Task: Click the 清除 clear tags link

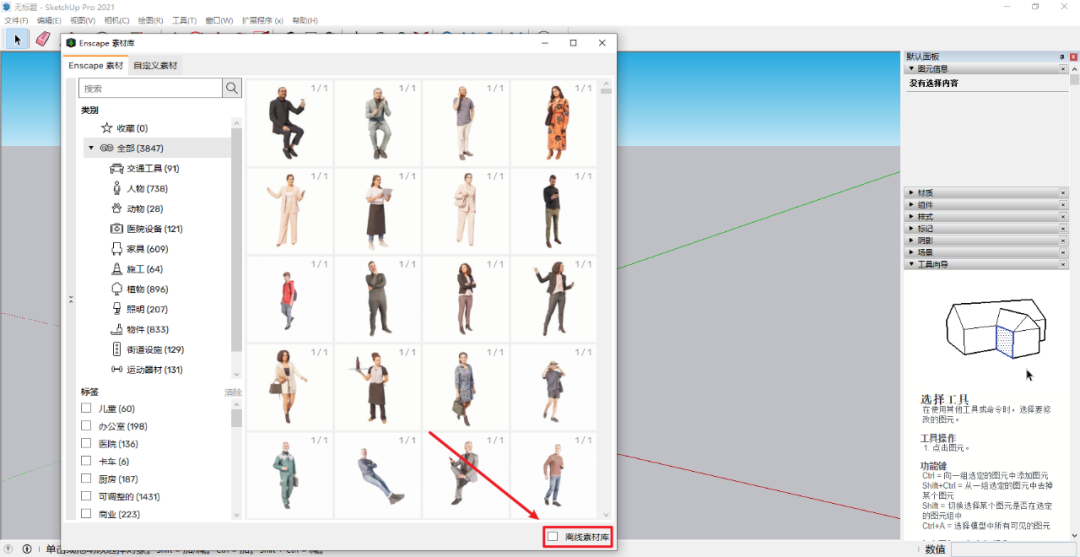Action: (x=232, y=392)
